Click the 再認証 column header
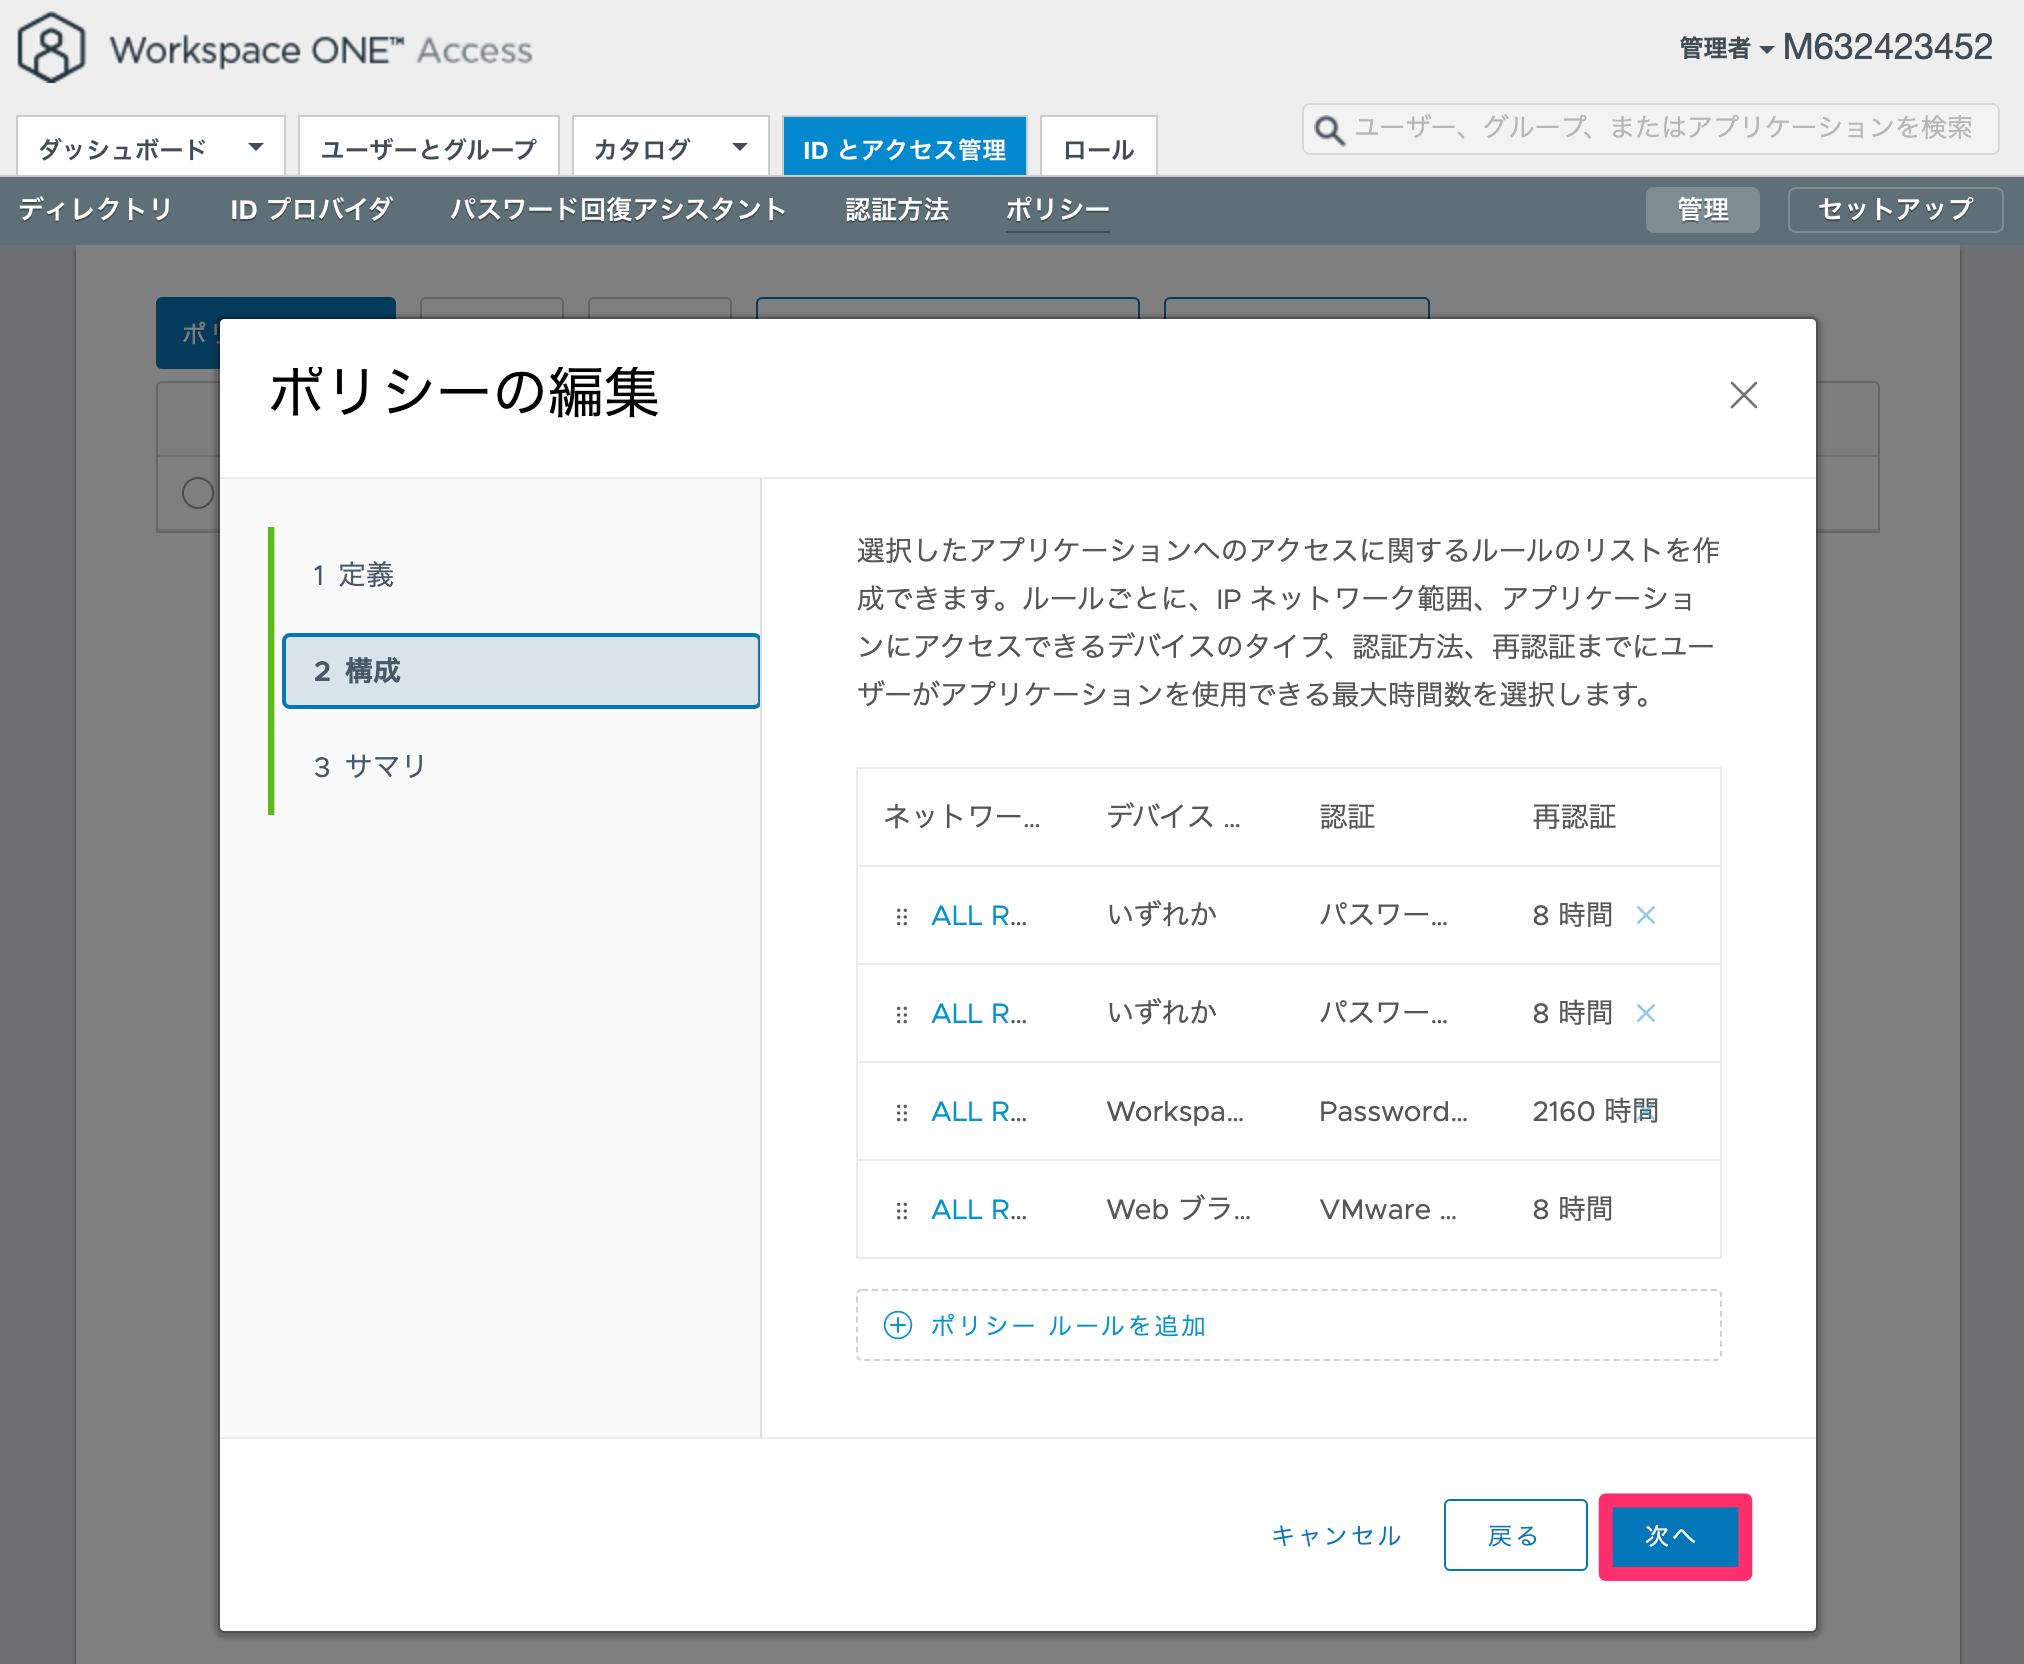The width and height of the screenshot is (2024, 1664). [1574, 817]
